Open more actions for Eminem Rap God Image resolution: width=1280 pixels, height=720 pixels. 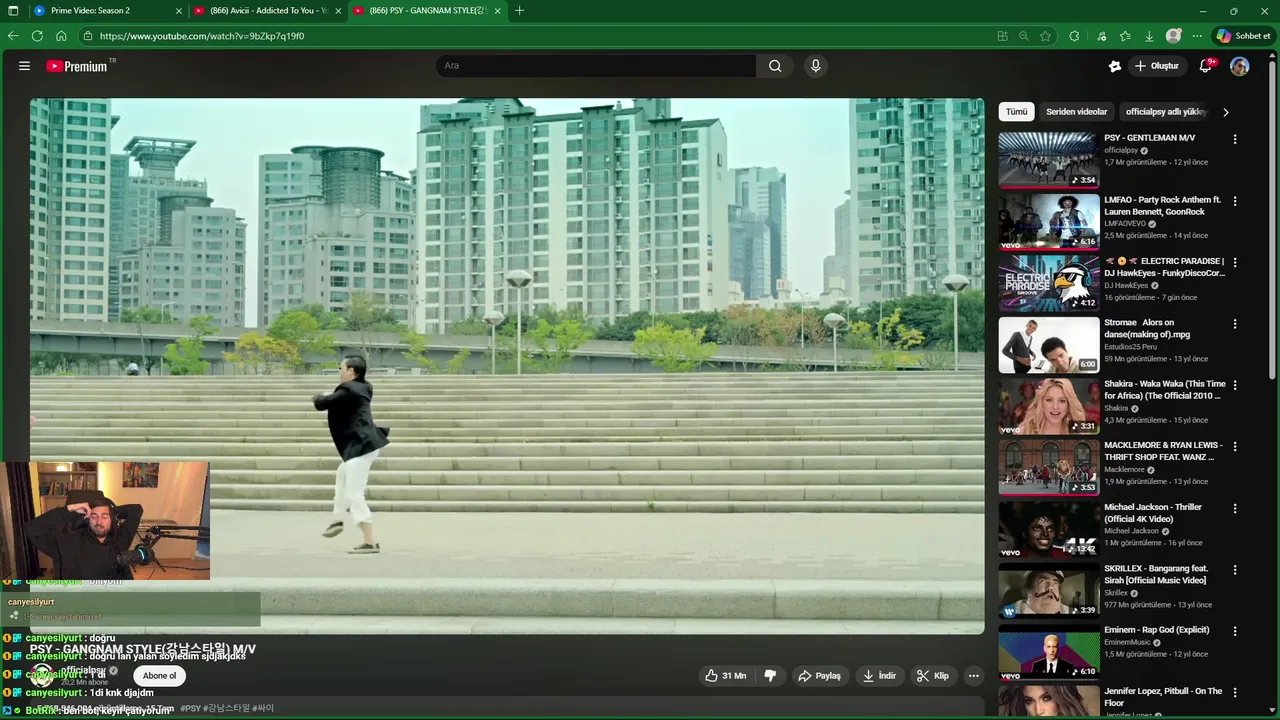pos(1235,632)
